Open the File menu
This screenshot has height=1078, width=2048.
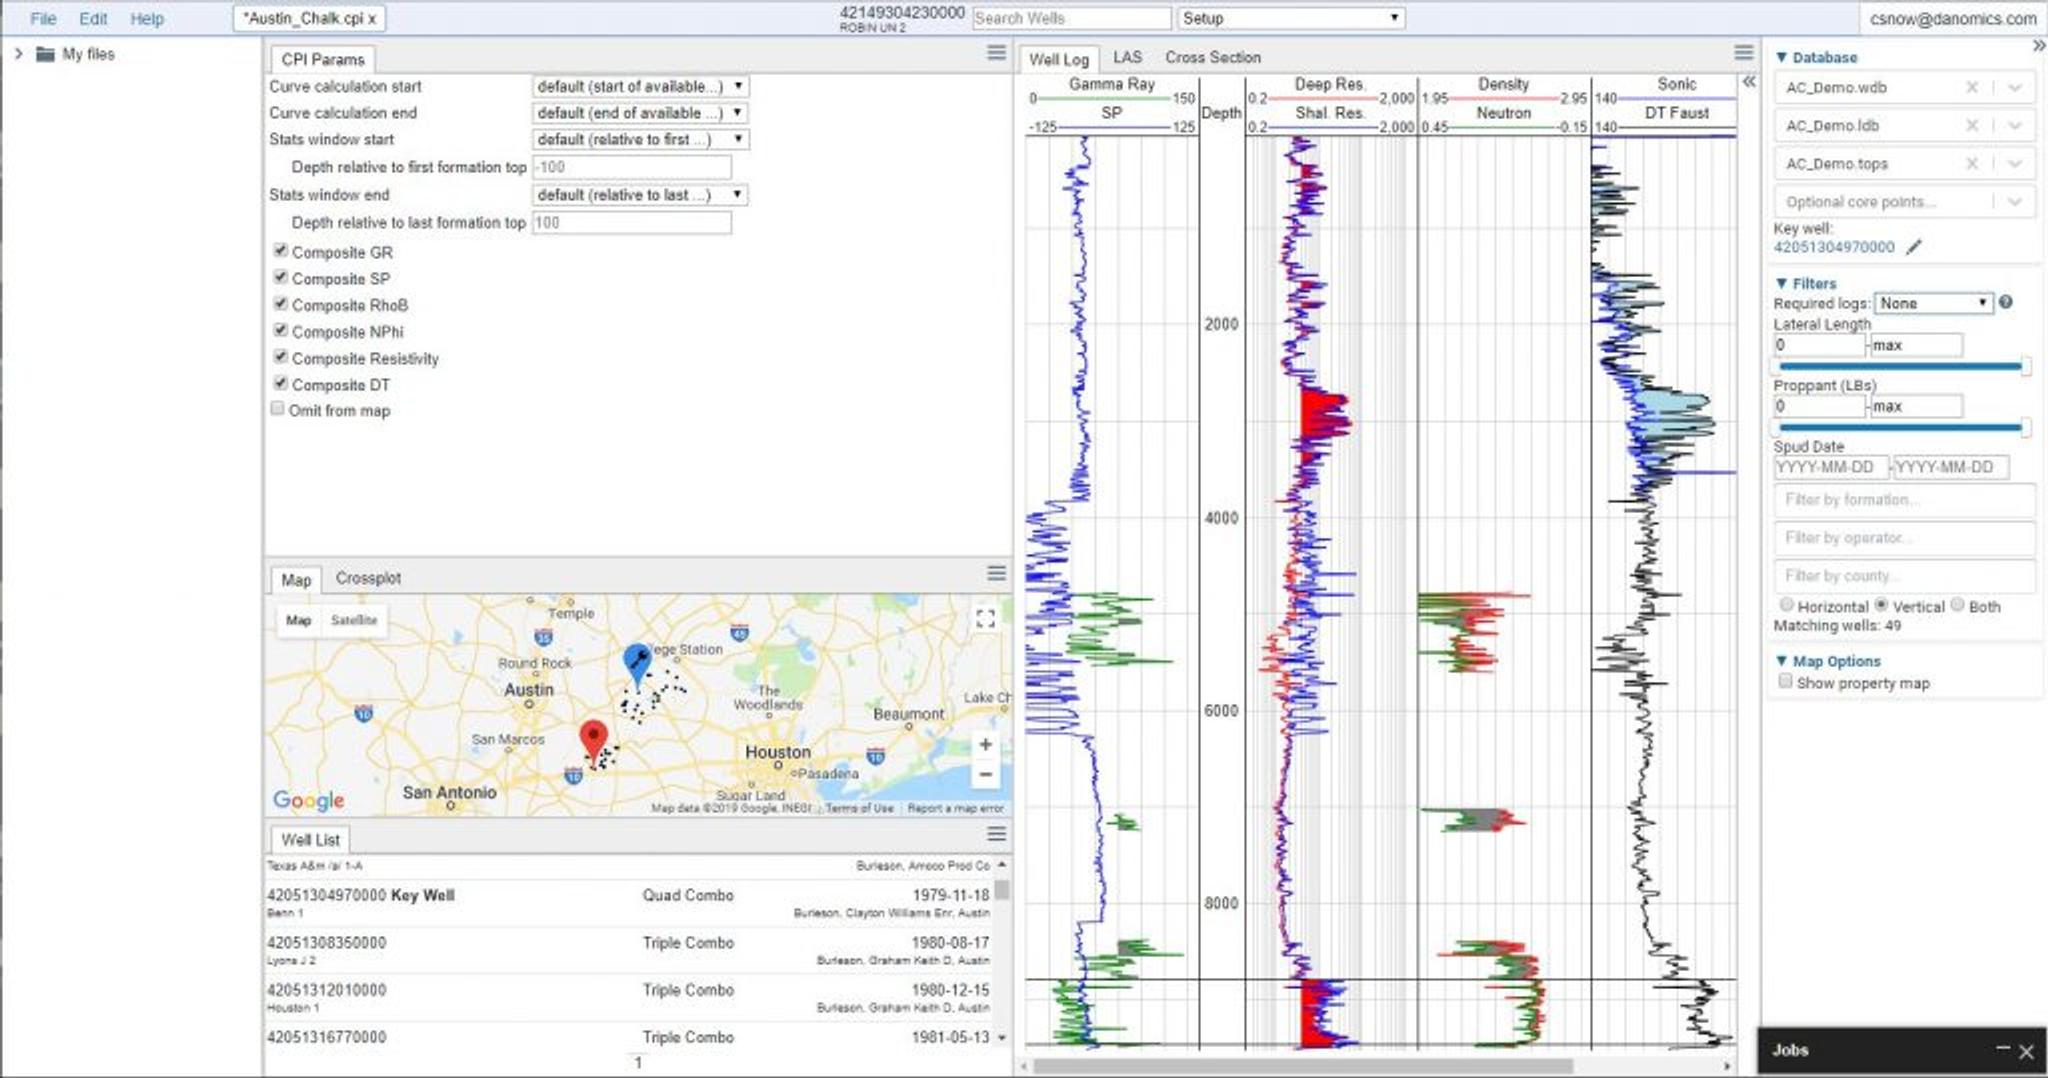43,18
